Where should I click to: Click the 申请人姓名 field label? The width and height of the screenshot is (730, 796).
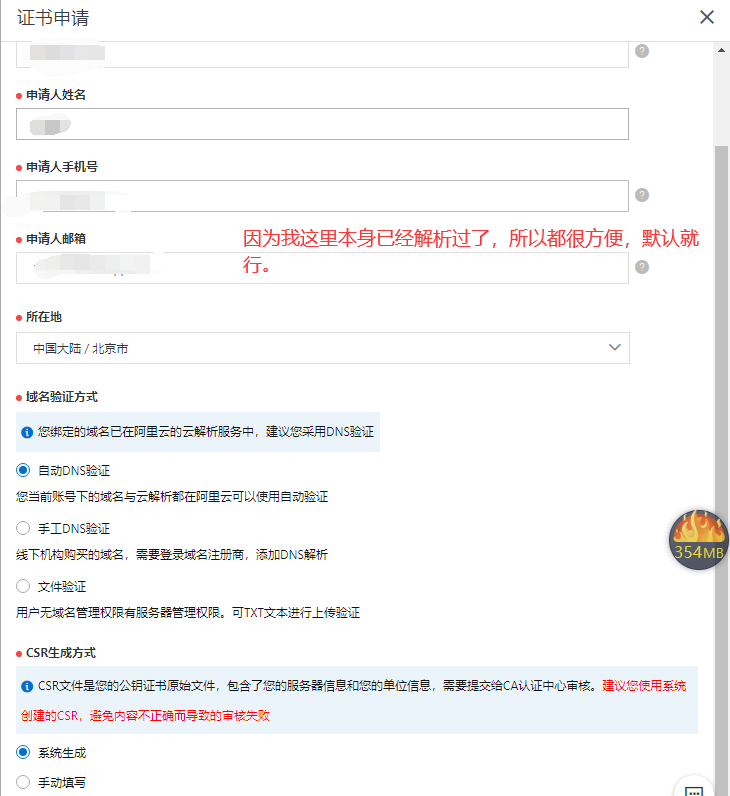(56, 95)
